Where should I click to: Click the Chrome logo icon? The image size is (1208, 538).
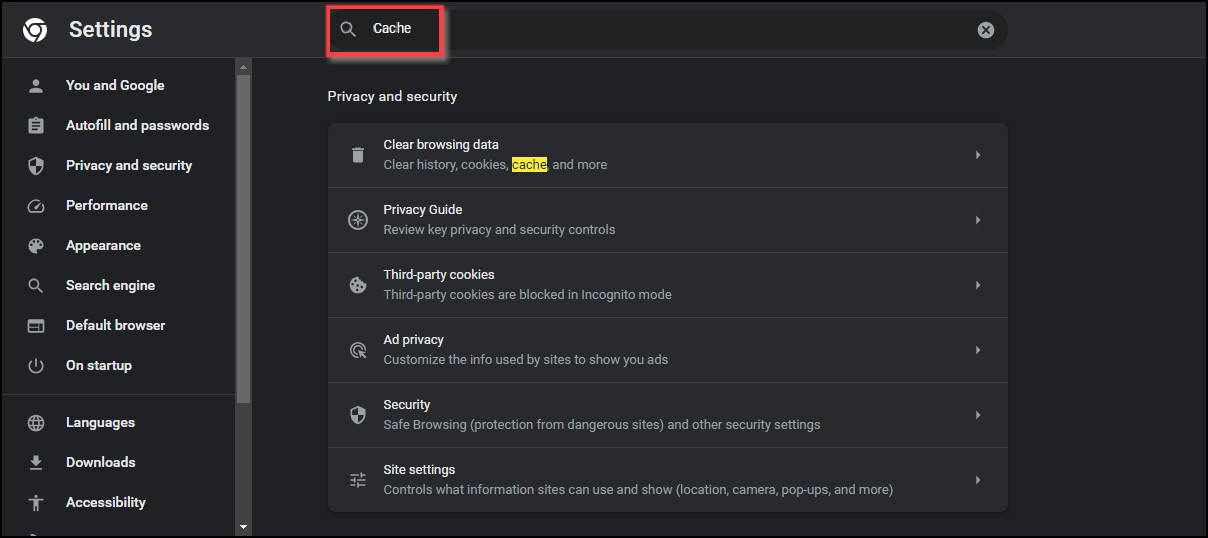coord(35,30)
